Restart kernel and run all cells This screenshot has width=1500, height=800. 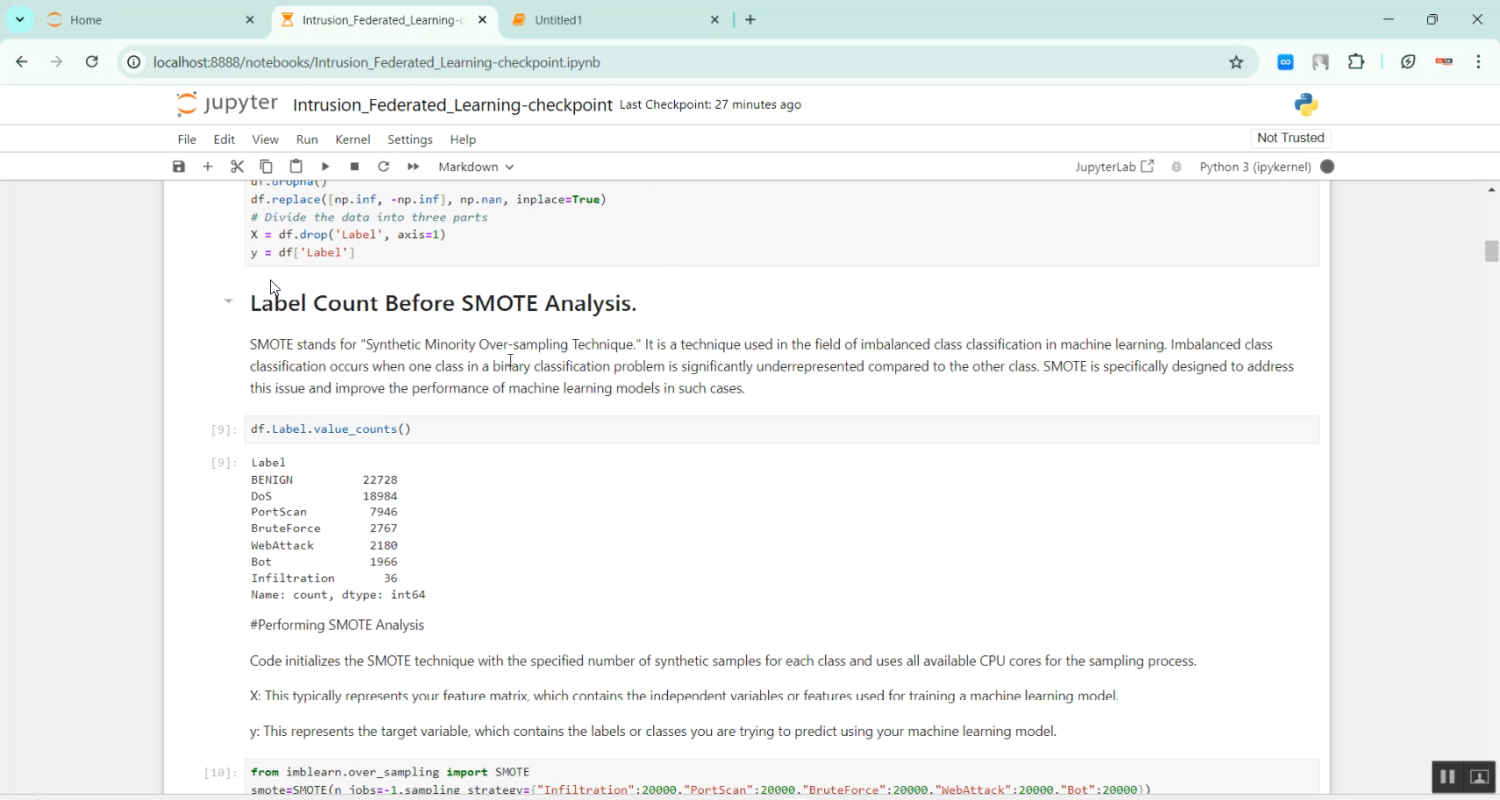coord(413,167)
